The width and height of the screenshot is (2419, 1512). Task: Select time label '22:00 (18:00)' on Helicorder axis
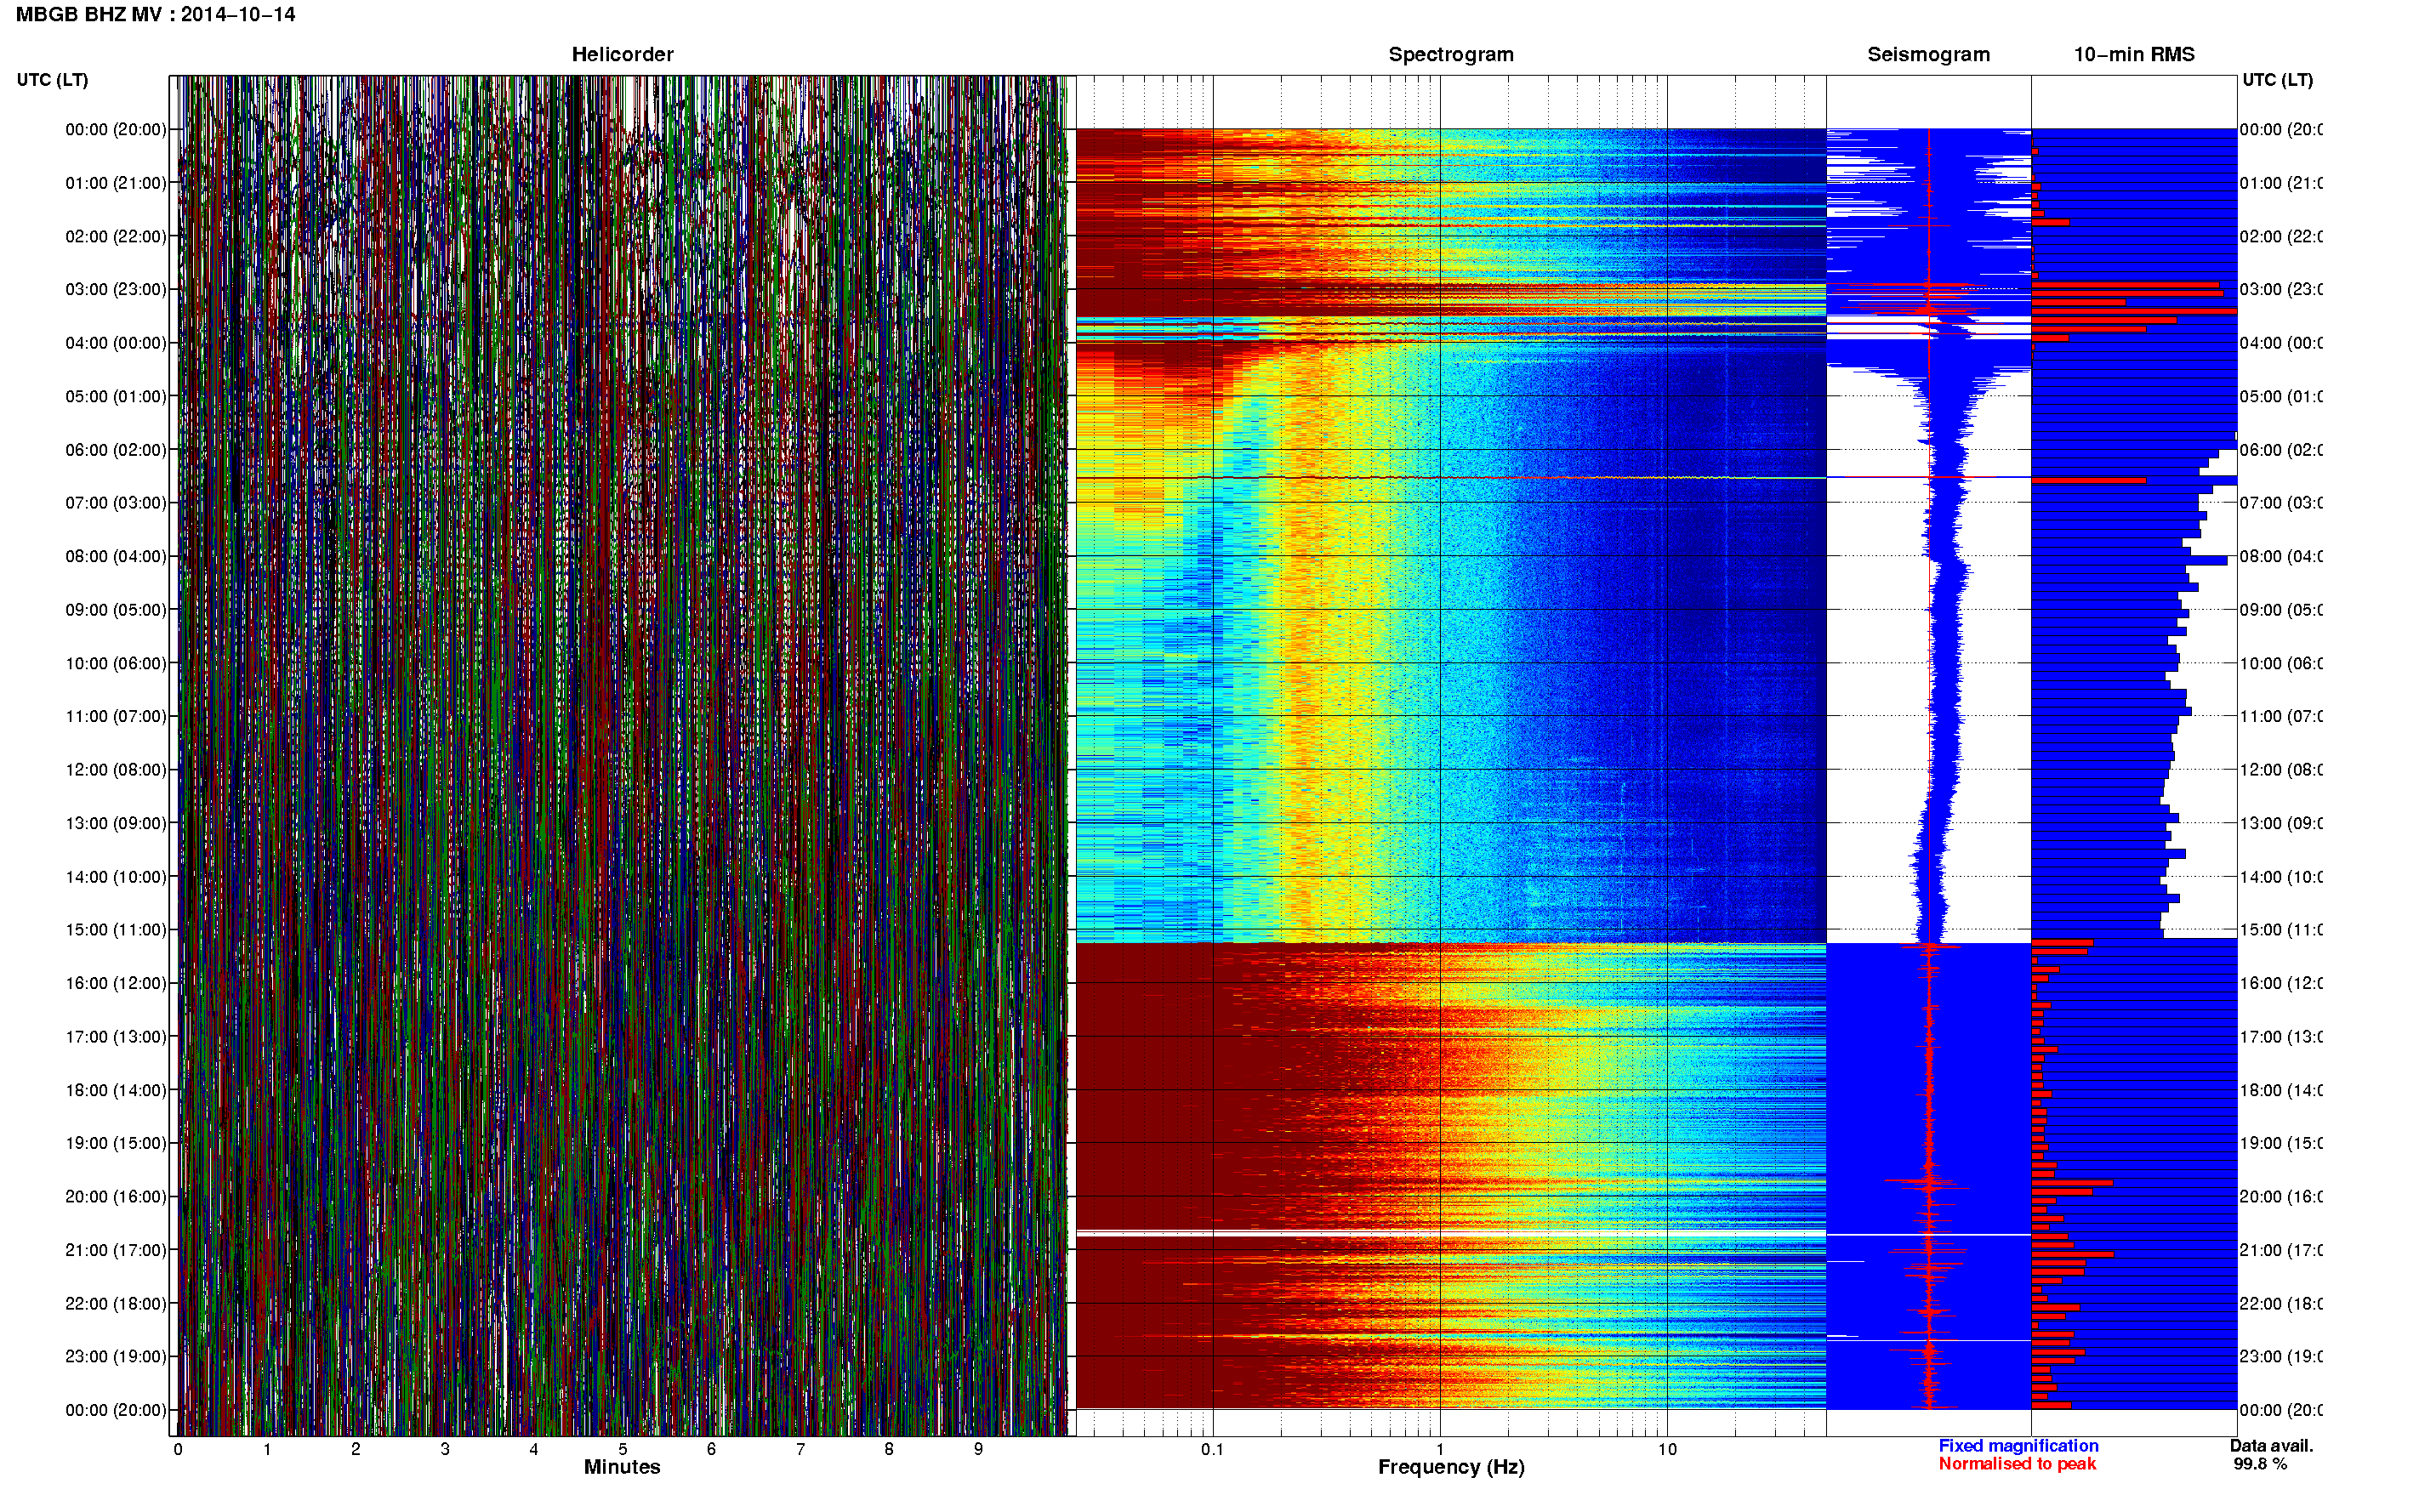coord(116,1303)
